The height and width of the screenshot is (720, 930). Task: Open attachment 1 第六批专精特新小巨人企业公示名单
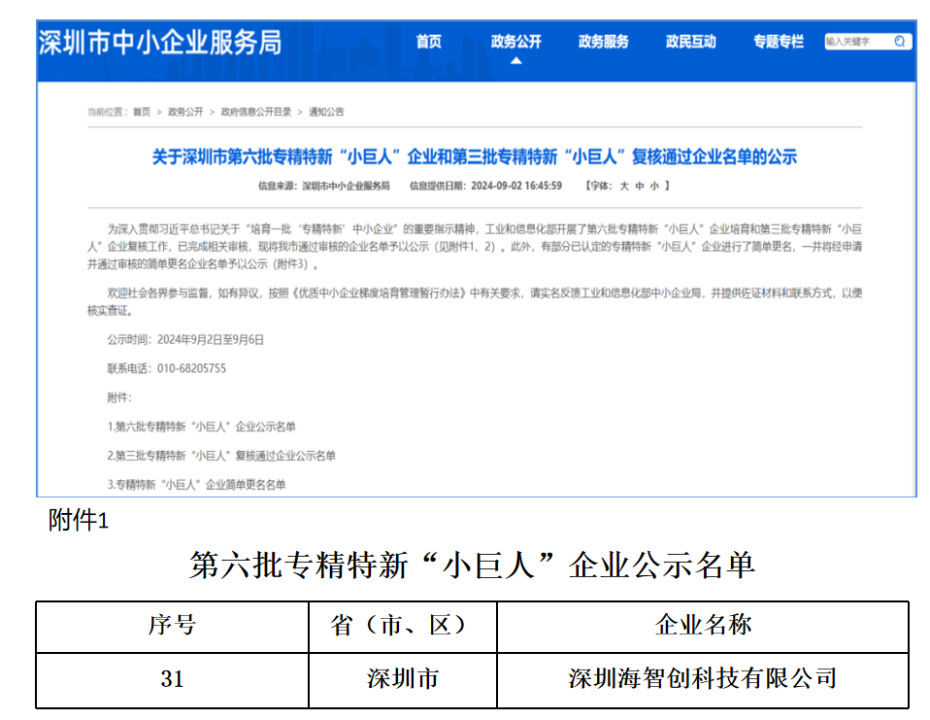pos(202,427)
